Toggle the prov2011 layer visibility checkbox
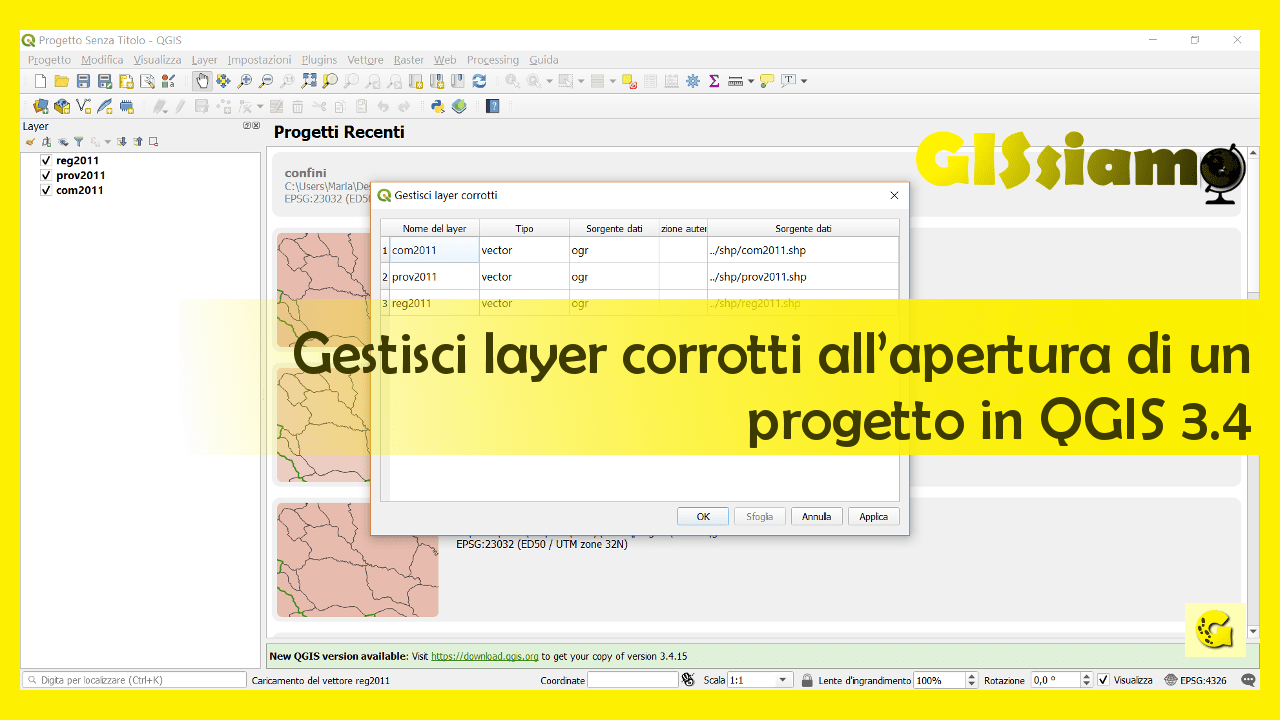 click(x=46, y=175)
